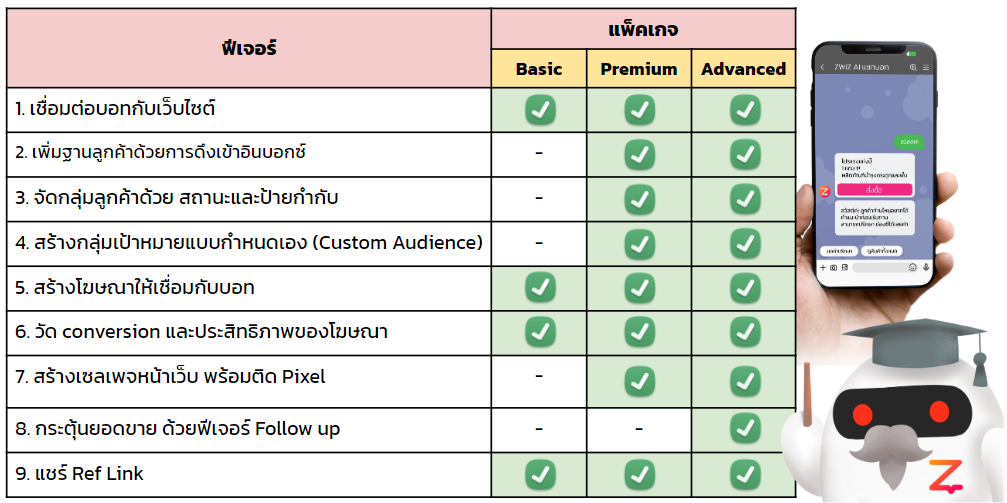This screenshot has height=503, width=1007.
Task: Select the Premium package column header
Action: pyautogui.click(x=639, y=69)
